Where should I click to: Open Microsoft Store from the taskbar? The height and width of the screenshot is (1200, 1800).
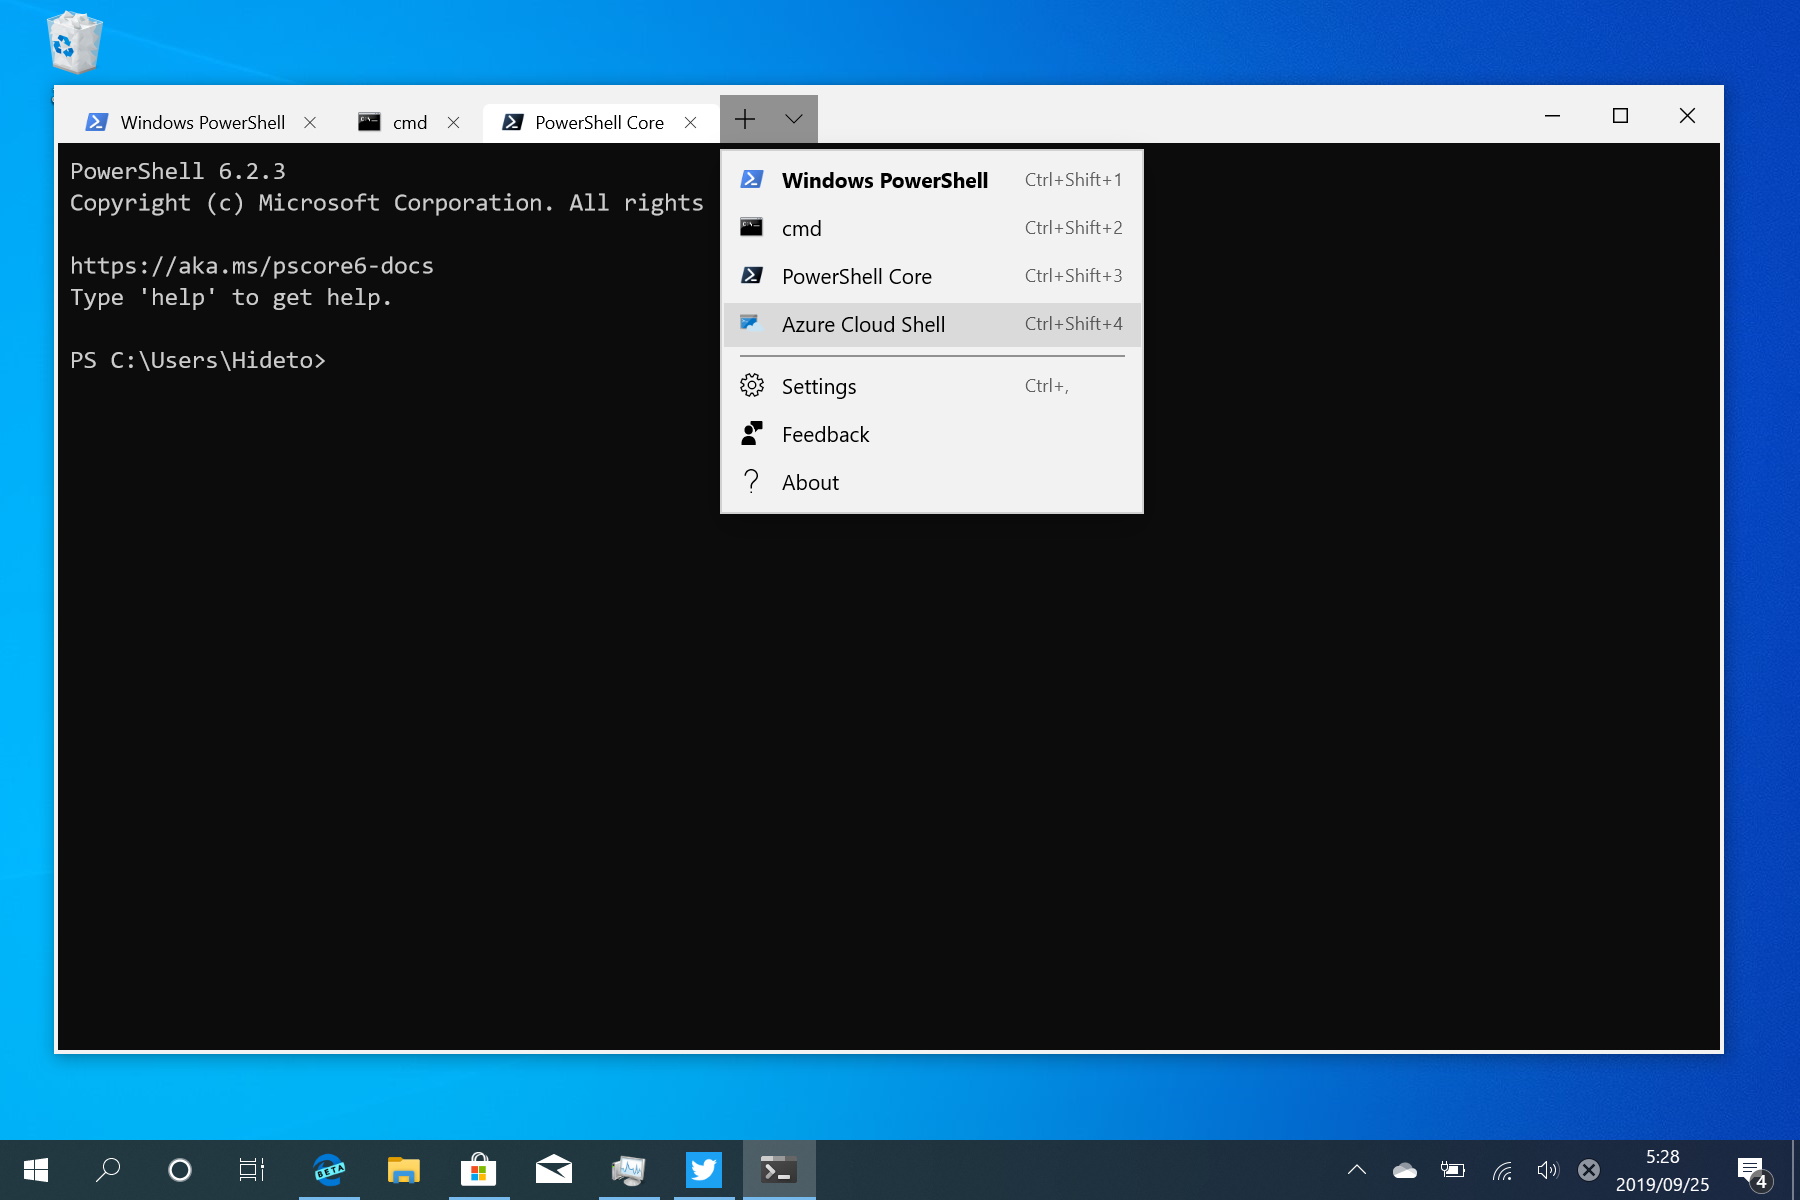coord(479,1169)
